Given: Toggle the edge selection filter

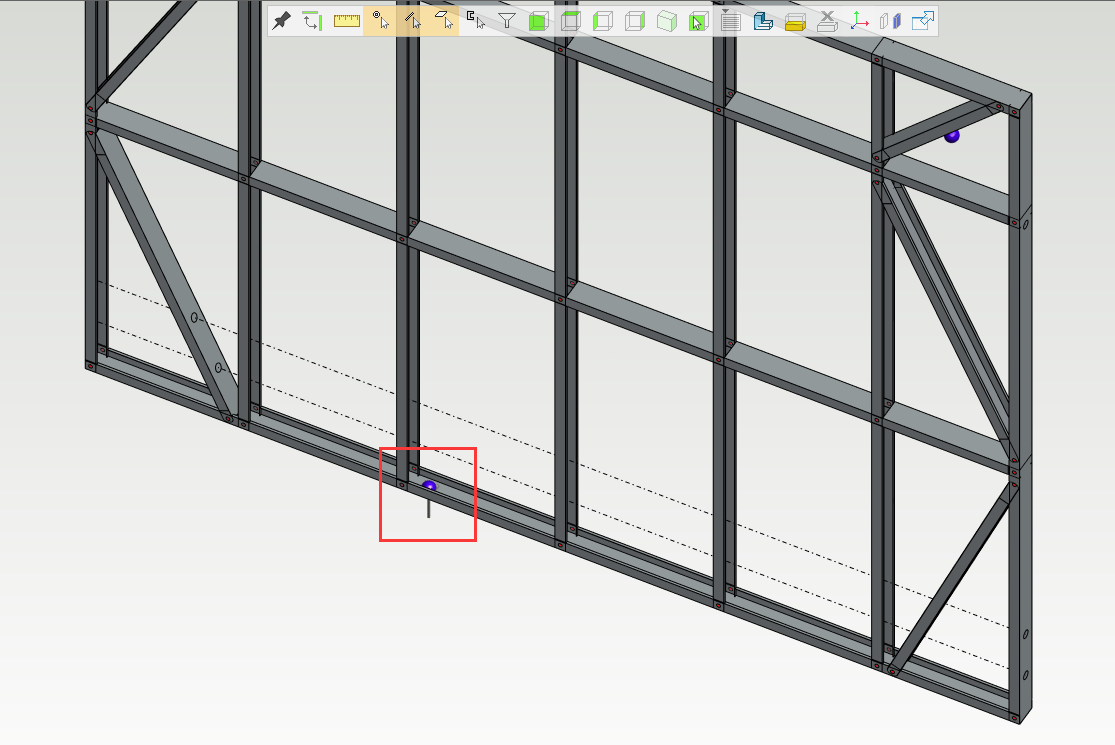Looking at the screenshot, I should [412, 21].
